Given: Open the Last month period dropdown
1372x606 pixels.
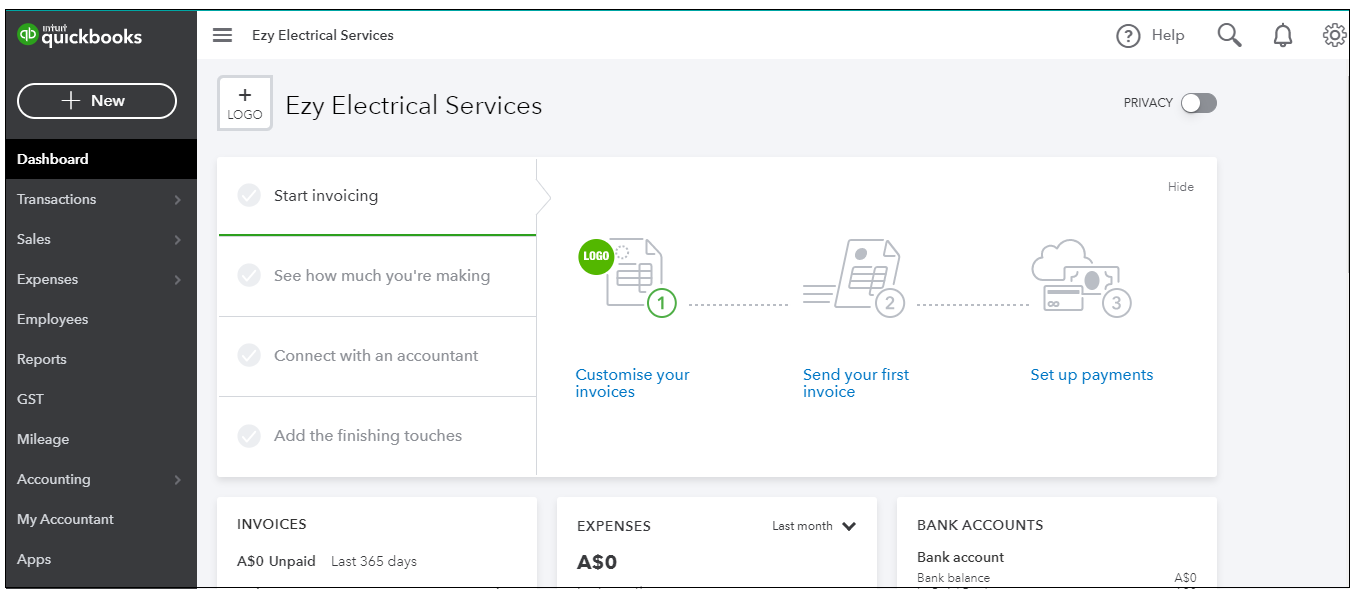Looking at the screenshot, I should (x=814, y=526).
